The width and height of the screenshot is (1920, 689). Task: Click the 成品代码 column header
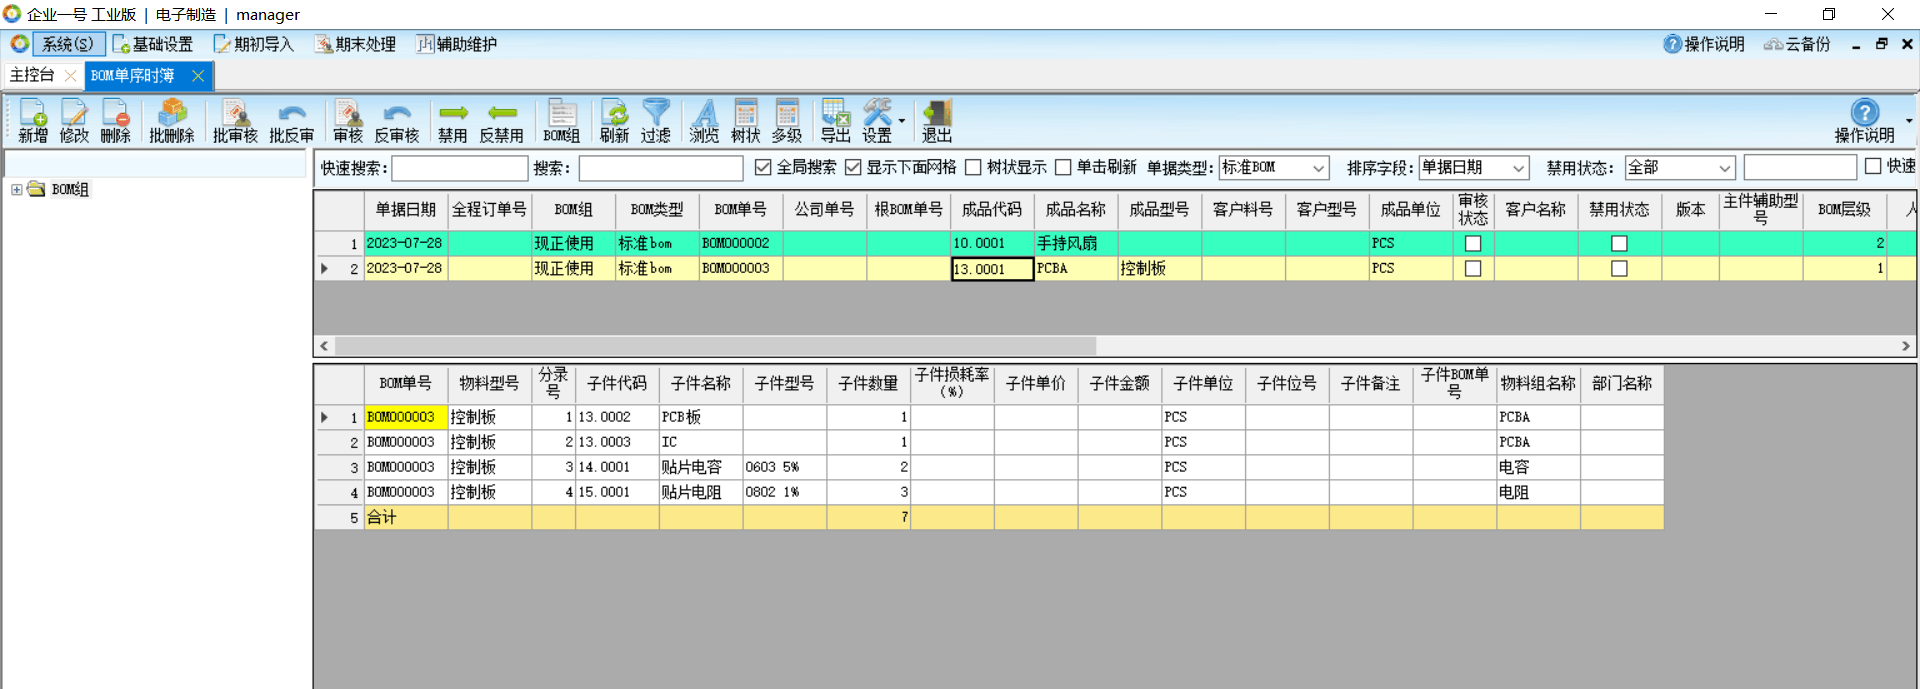pyautogui.click(x=991, y=209)
